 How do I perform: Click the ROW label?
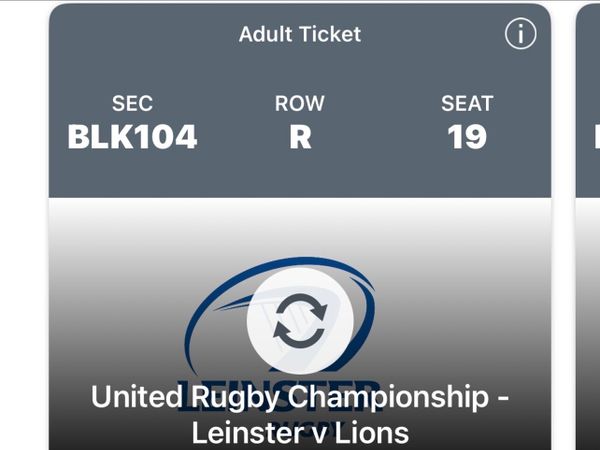[300, 104]
